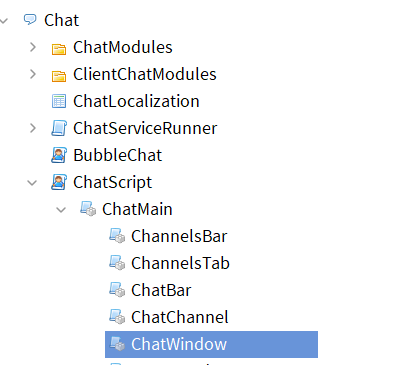The height and width of the screenshot is (365, 393).
Task: Select the ChatMain label
Action: [137, 209]
